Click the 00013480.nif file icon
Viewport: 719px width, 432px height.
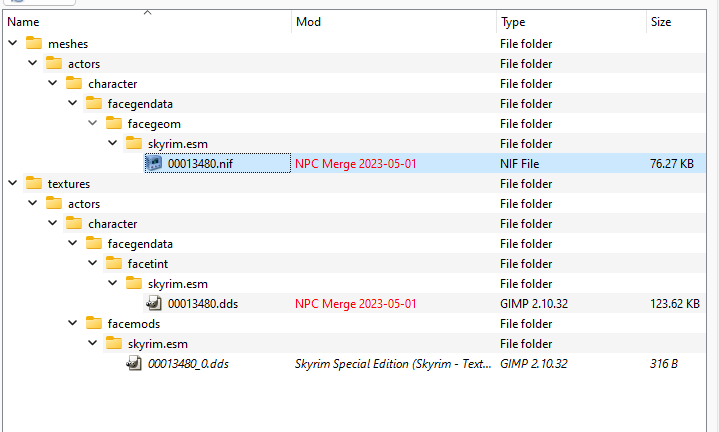pyautogui.click(x=154, y=163)
